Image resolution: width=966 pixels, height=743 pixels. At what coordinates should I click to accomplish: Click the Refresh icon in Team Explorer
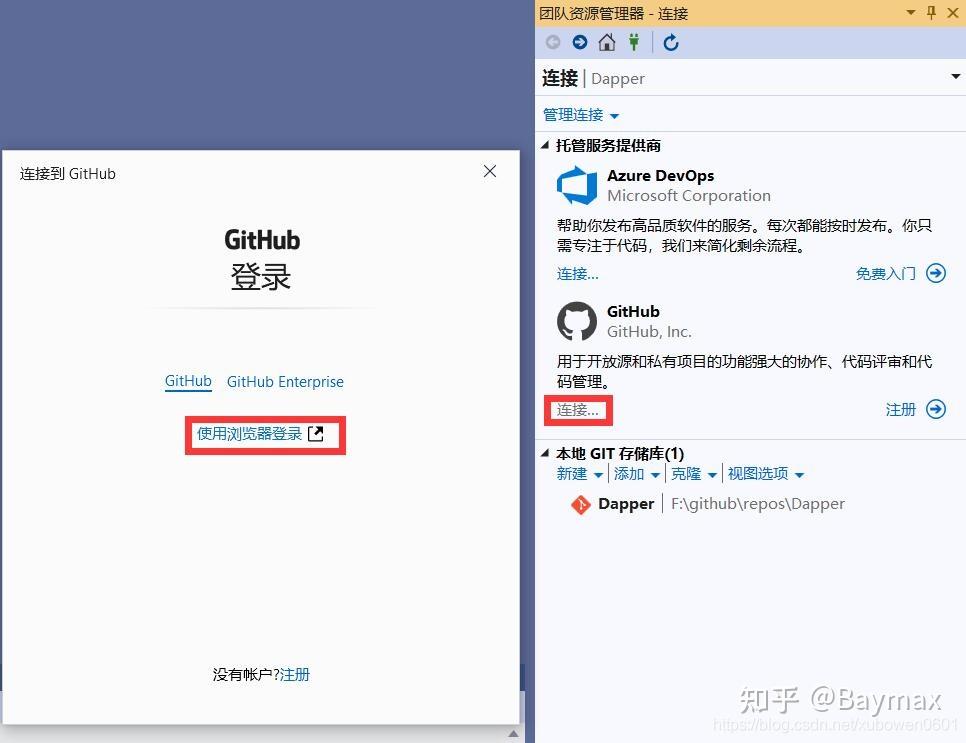pos(669,43)
